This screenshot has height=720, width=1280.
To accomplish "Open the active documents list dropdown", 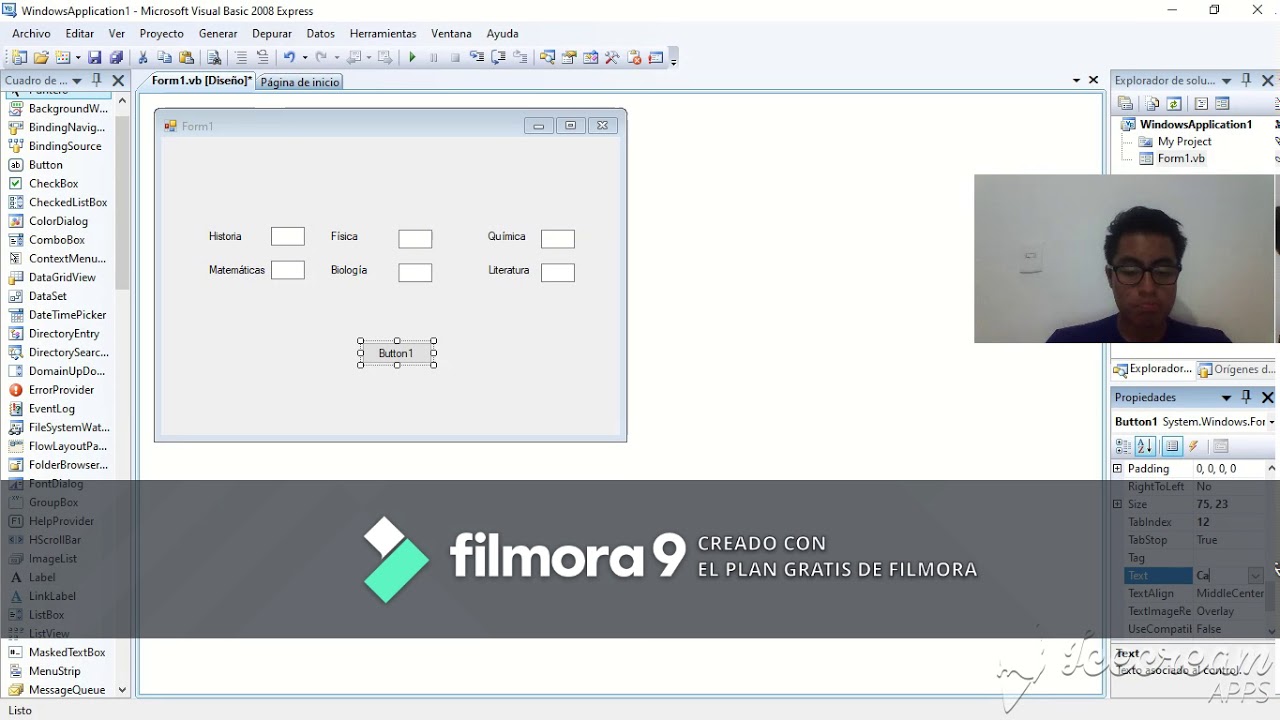I will tap(1076, 80).
